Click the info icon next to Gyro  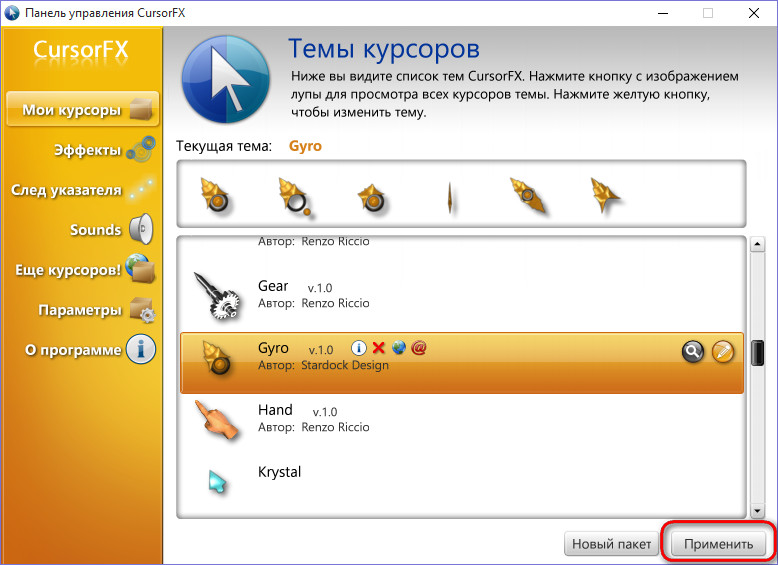click(x=359, y=348)
